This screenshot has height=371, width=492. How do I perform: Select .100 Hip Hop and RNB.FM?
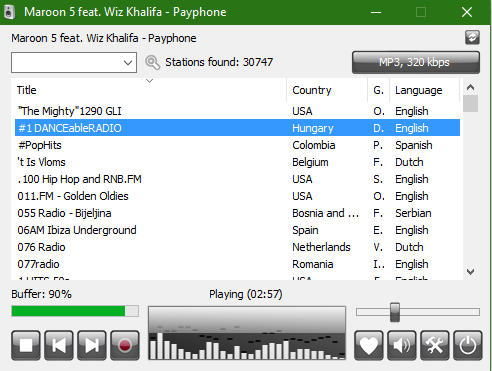(x=237, y=179)
